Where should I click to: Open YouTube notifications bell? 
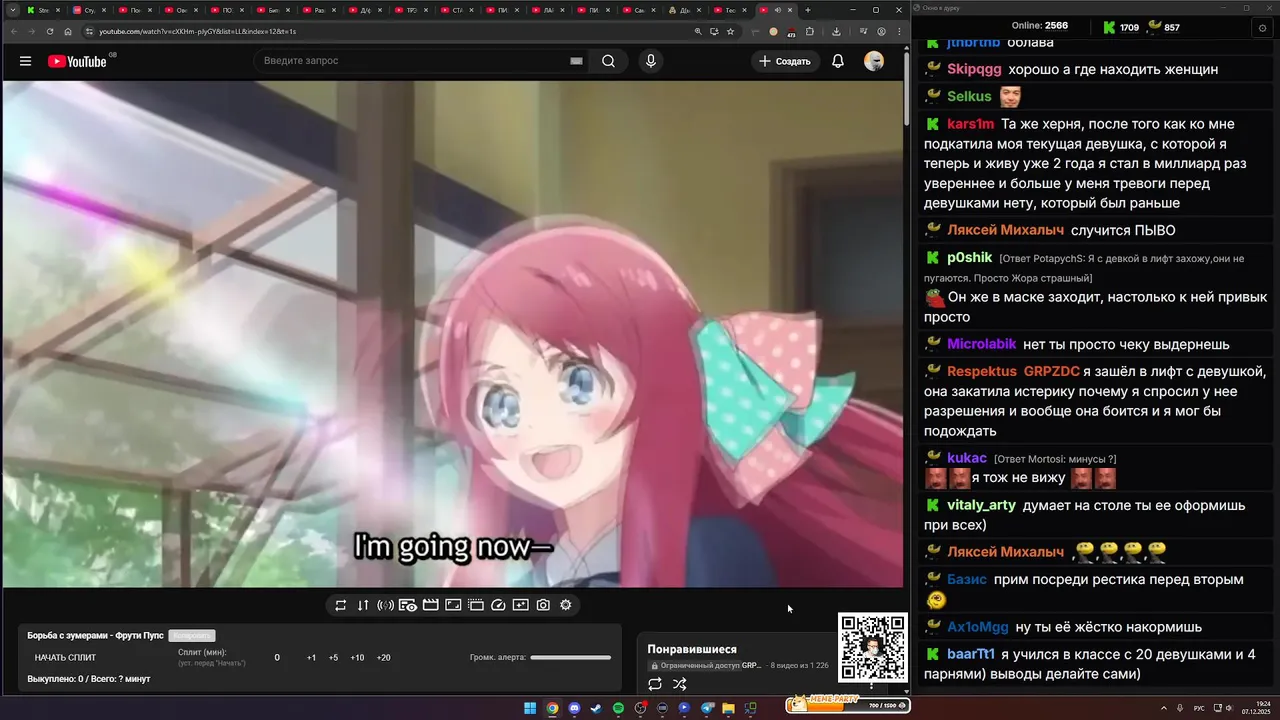tap(838, 61)
